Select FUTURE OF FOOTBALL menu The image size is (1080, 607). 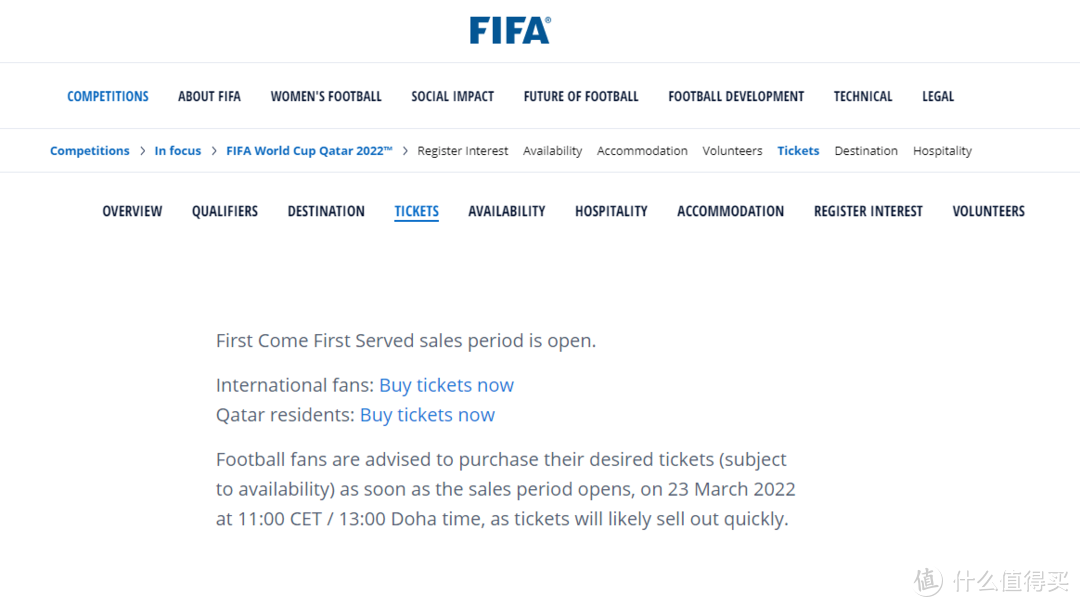pyautogui.click(x=581, y=97)
